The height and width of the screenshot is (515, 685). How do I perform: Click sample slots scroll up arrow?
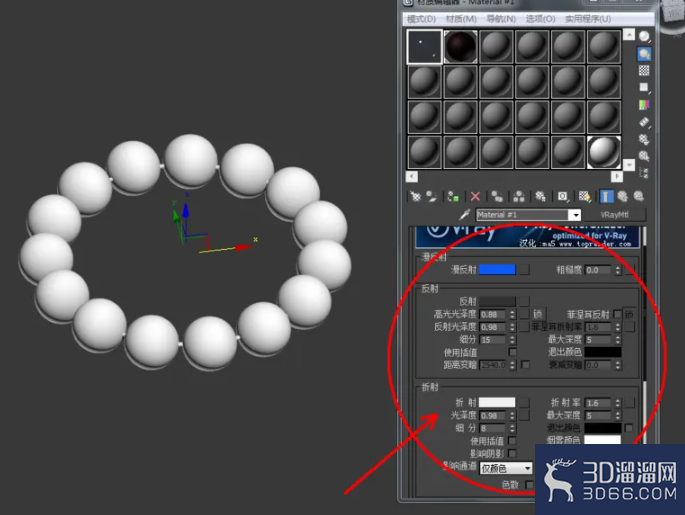(629, 35)
